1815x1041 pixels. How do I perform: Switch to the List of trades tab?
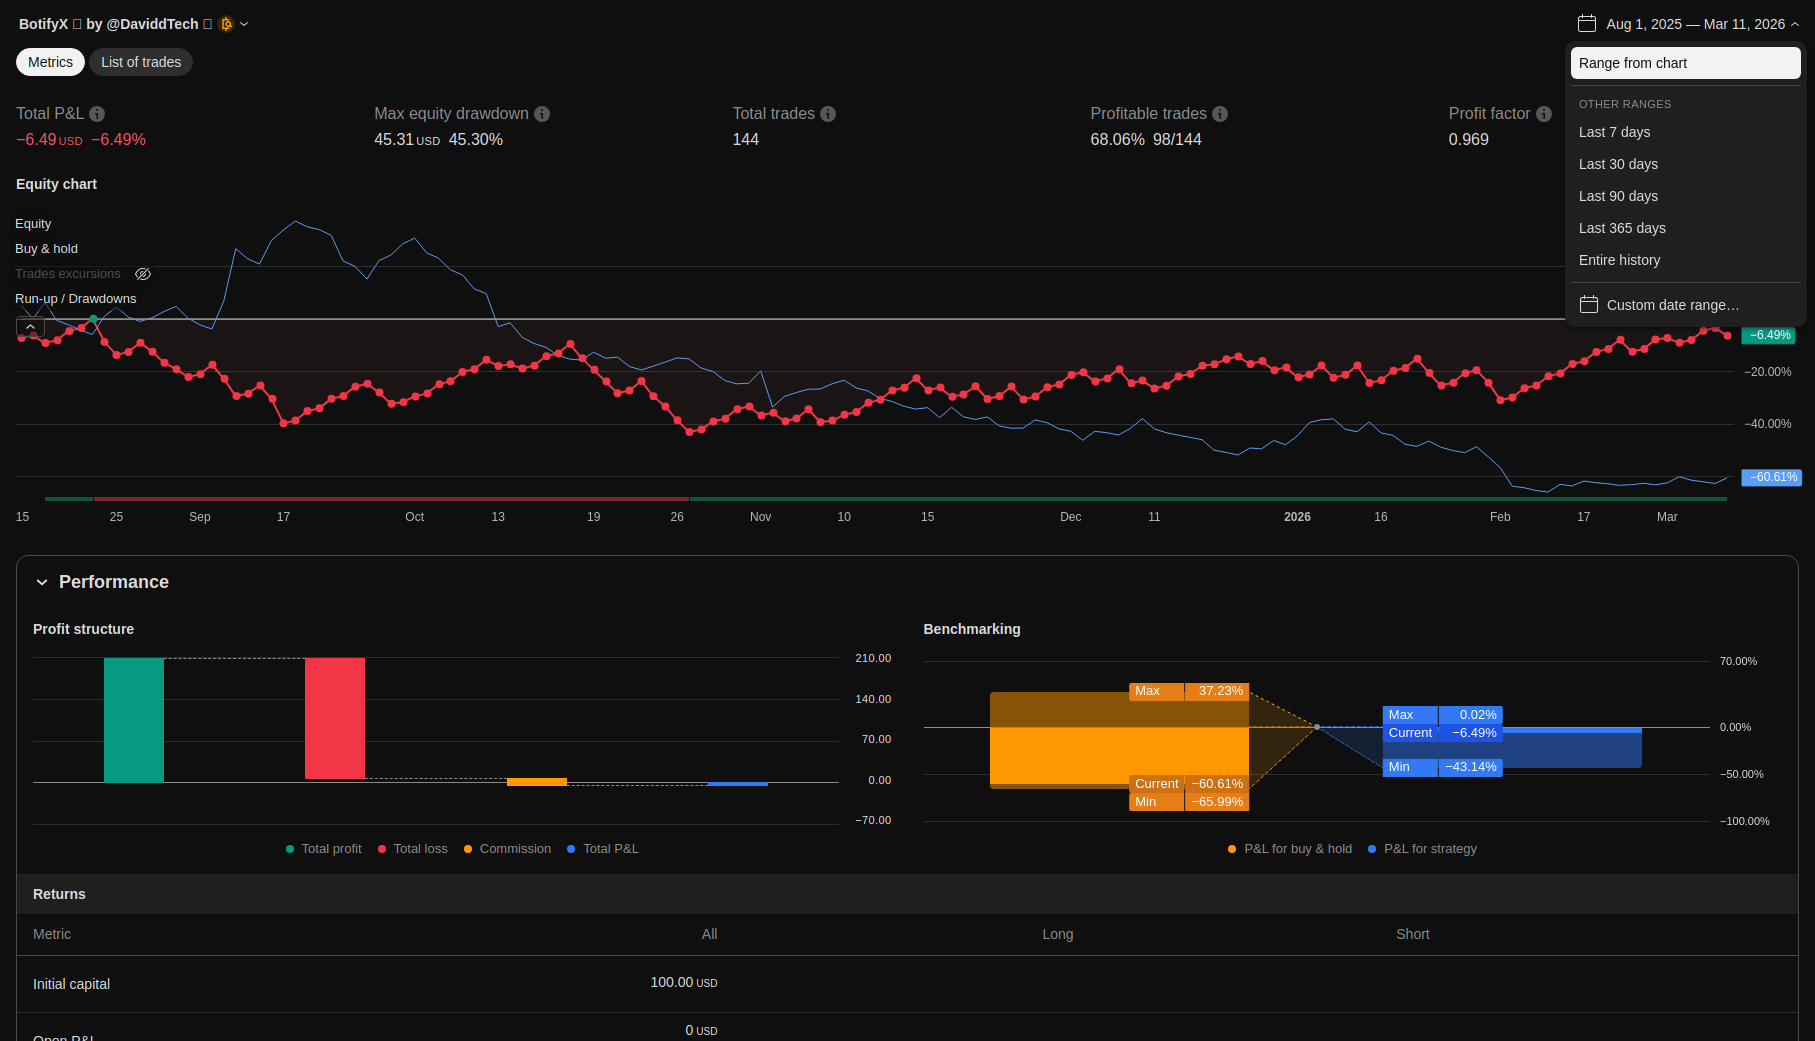[141, 62]
